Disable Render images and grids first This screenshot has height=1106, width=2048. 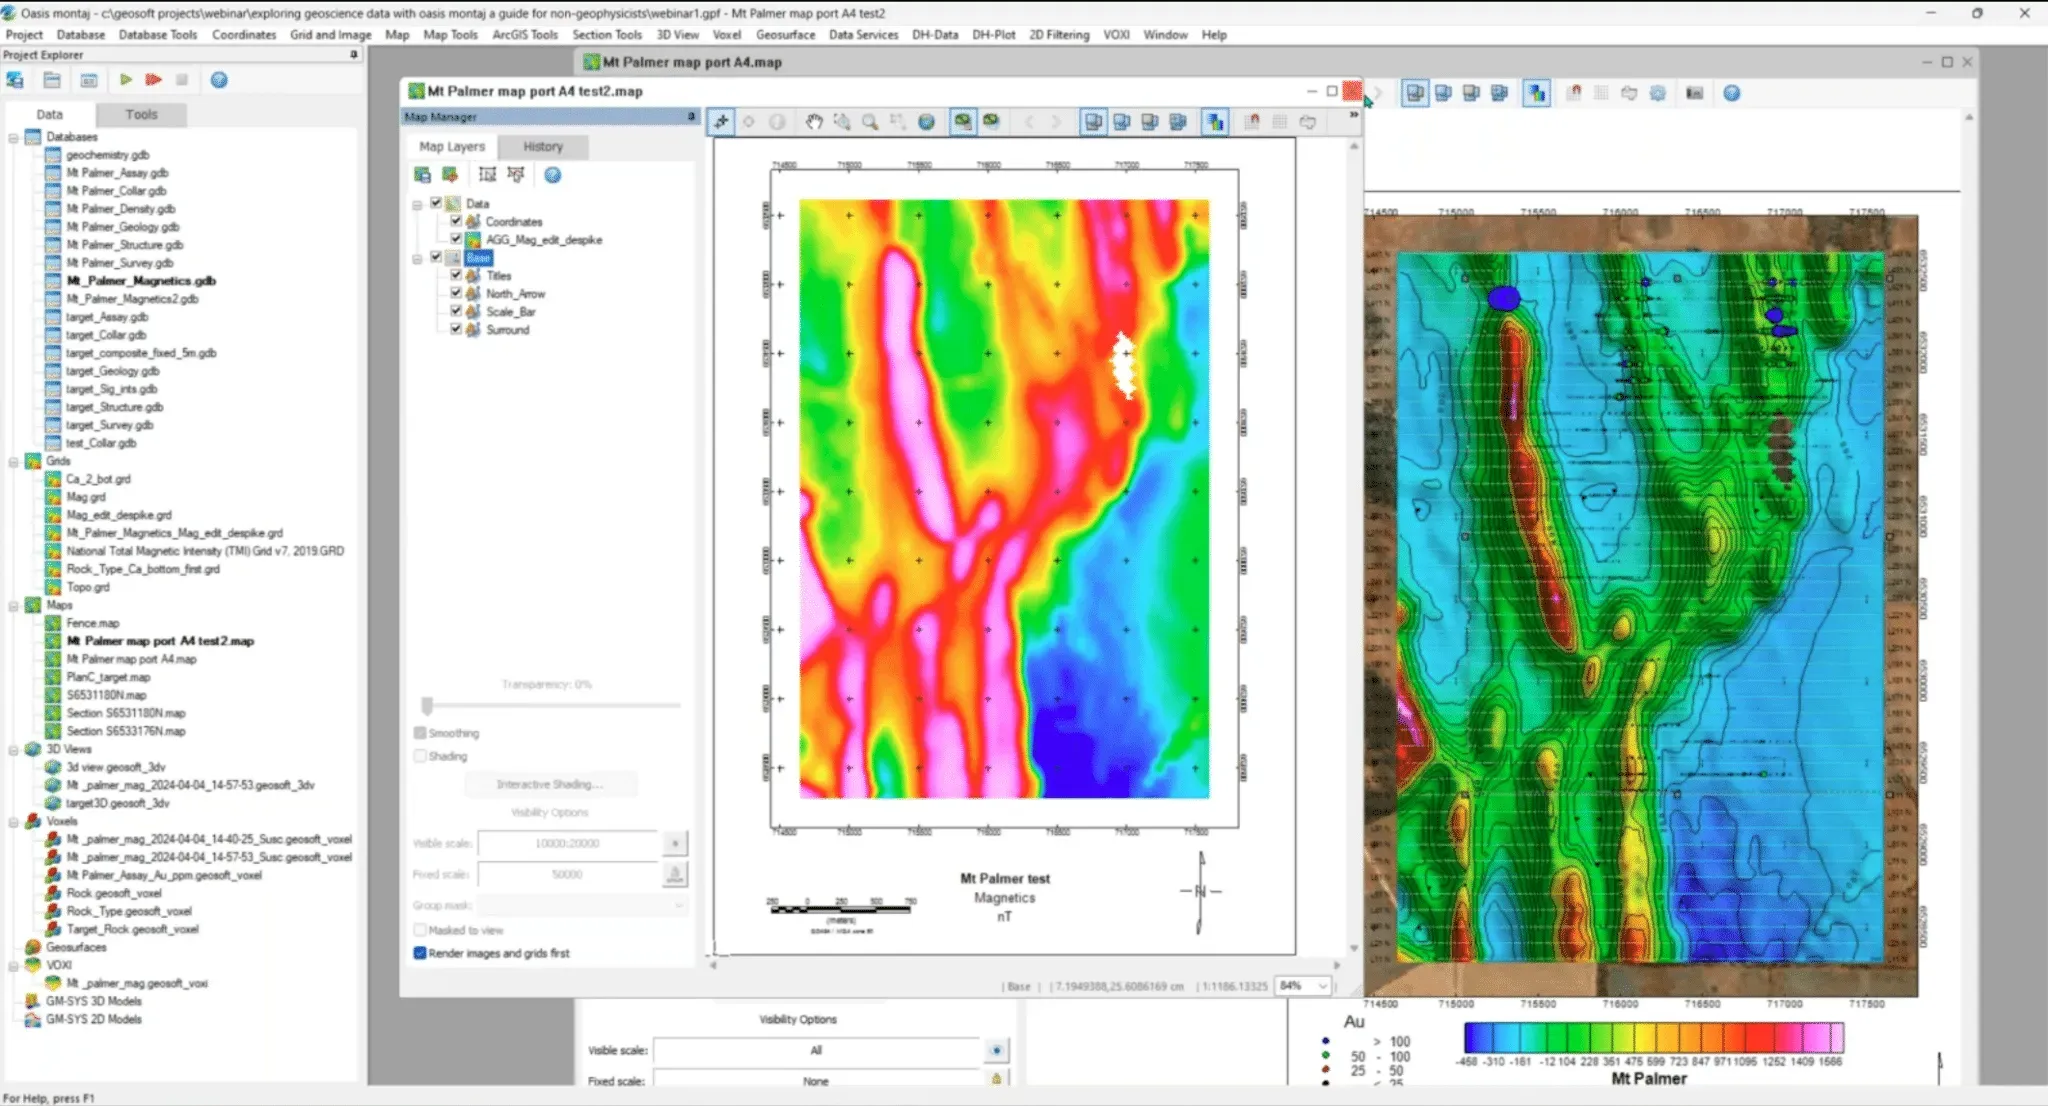click(420, 953)
